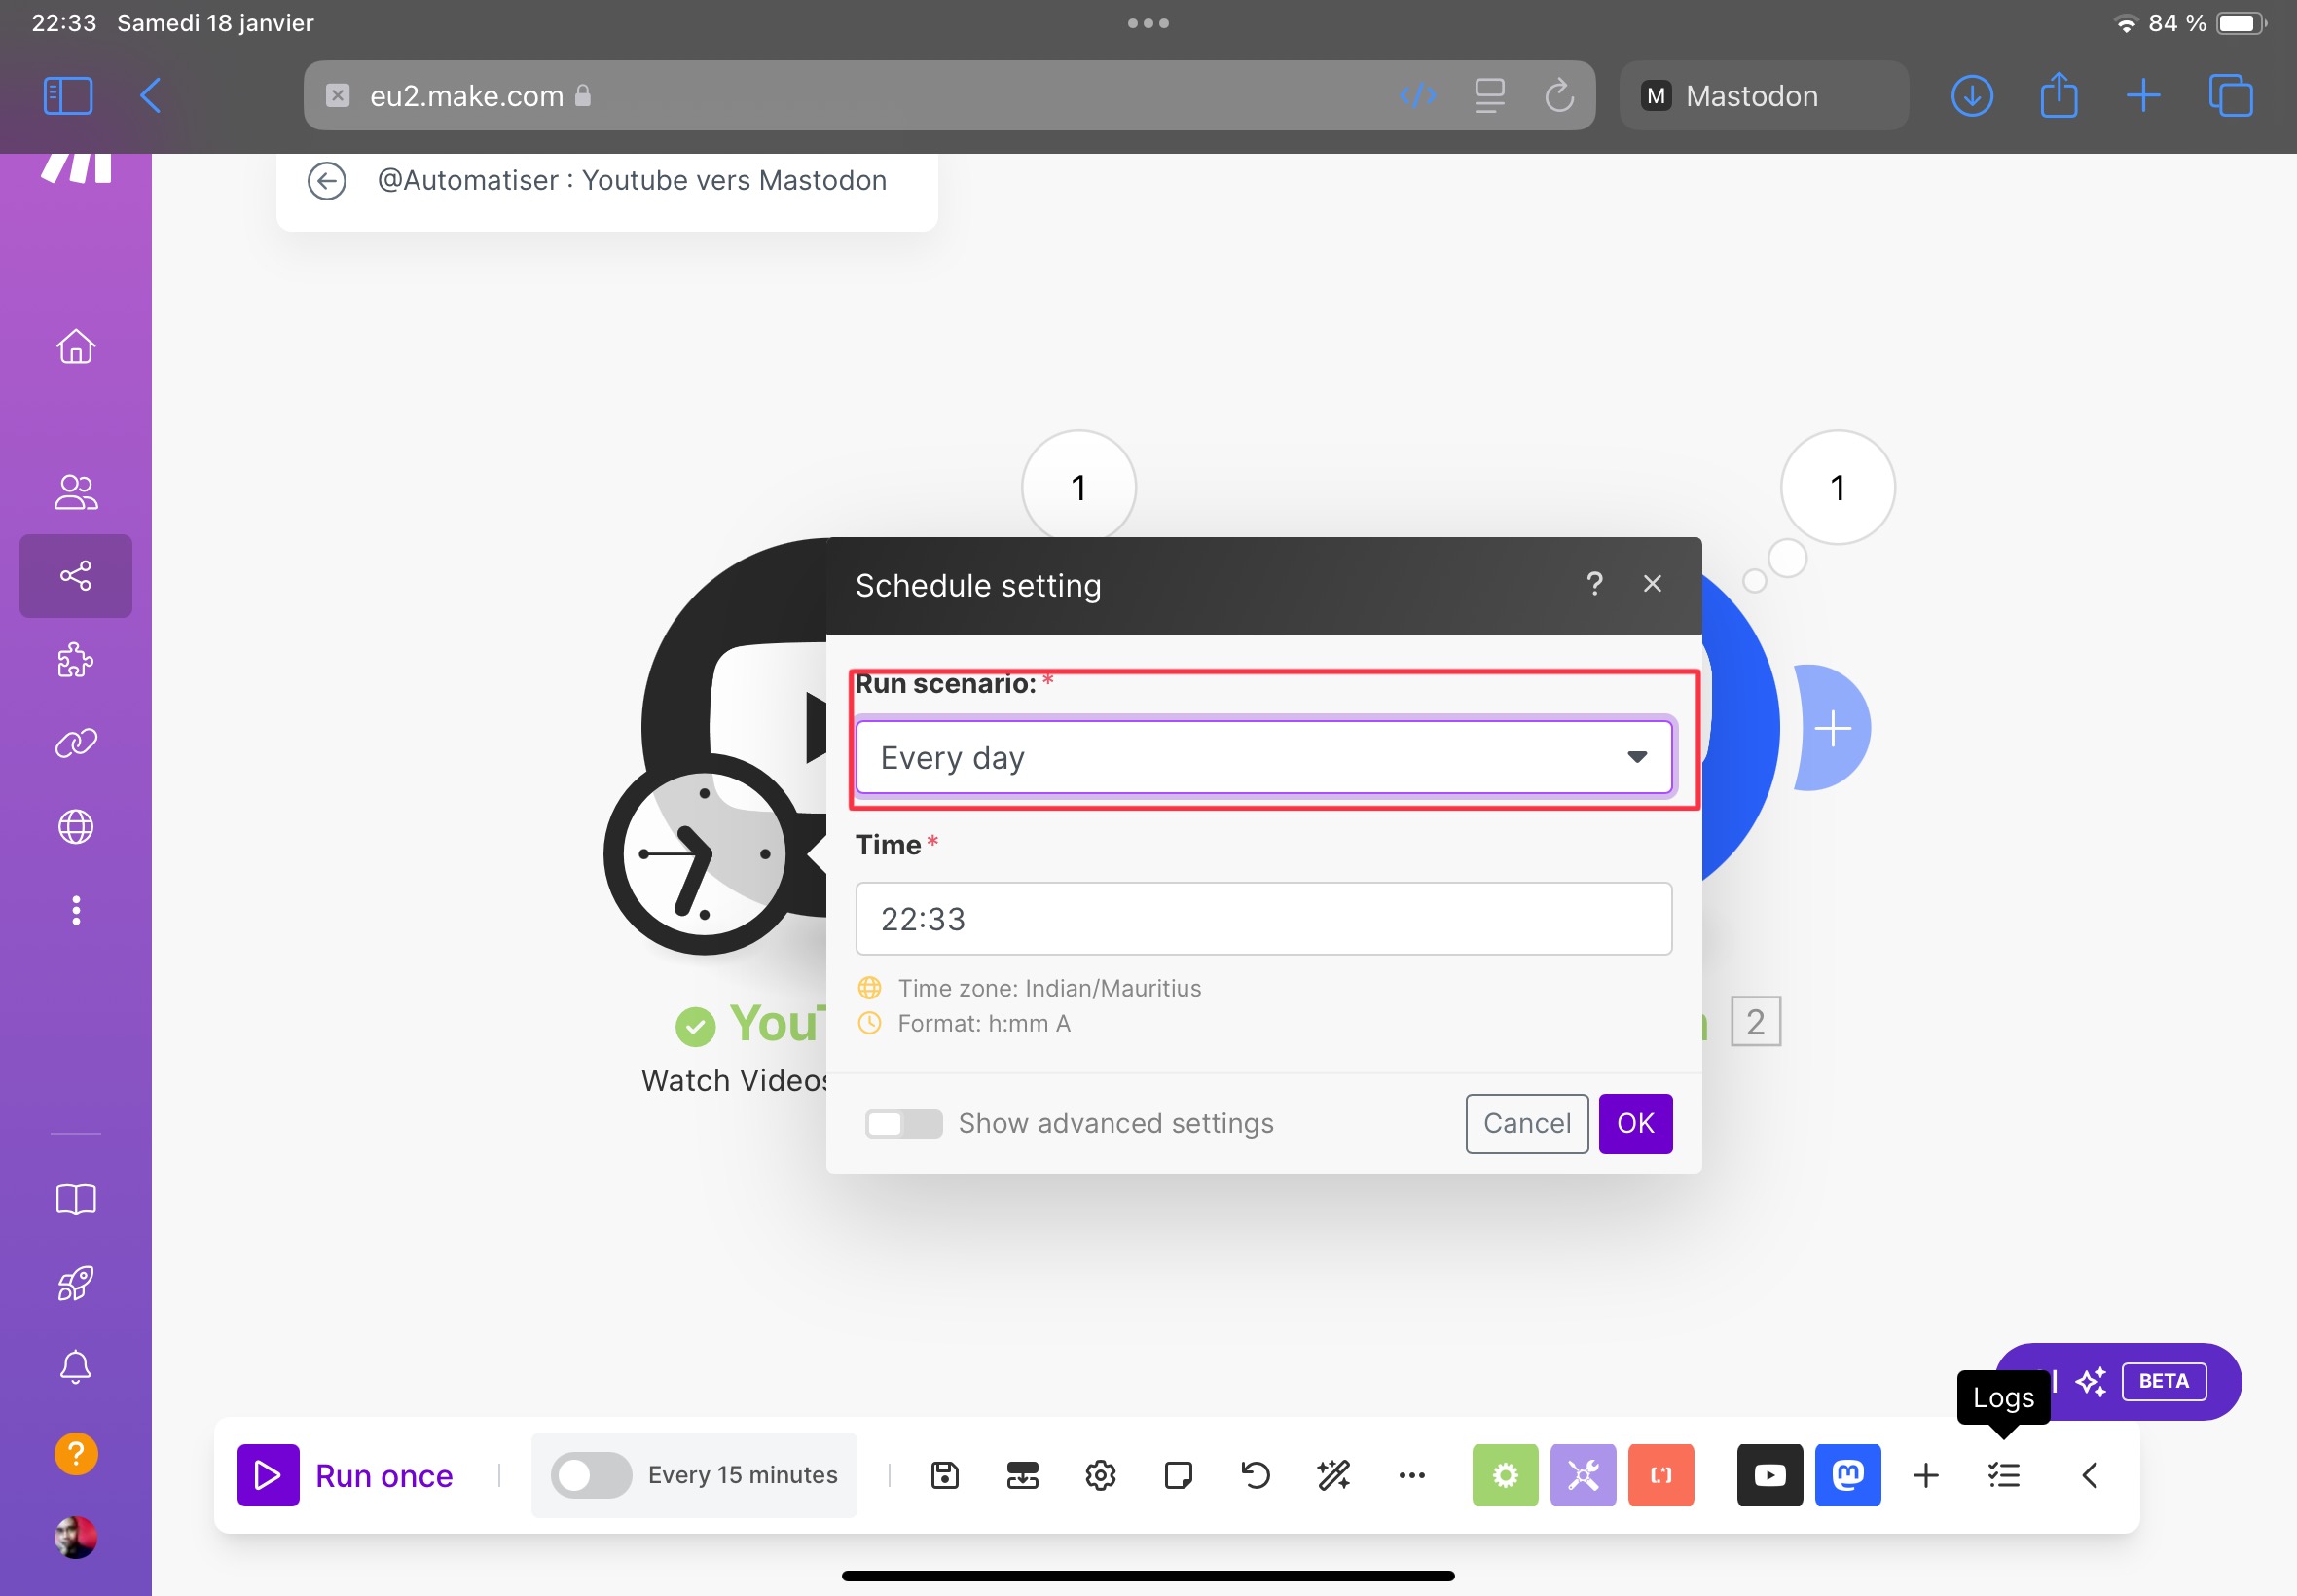The height and width of the screenshot is (1596, 2297).
Task: Click the magic wand auto-map icon
Action: (x=1333, y=1475)
